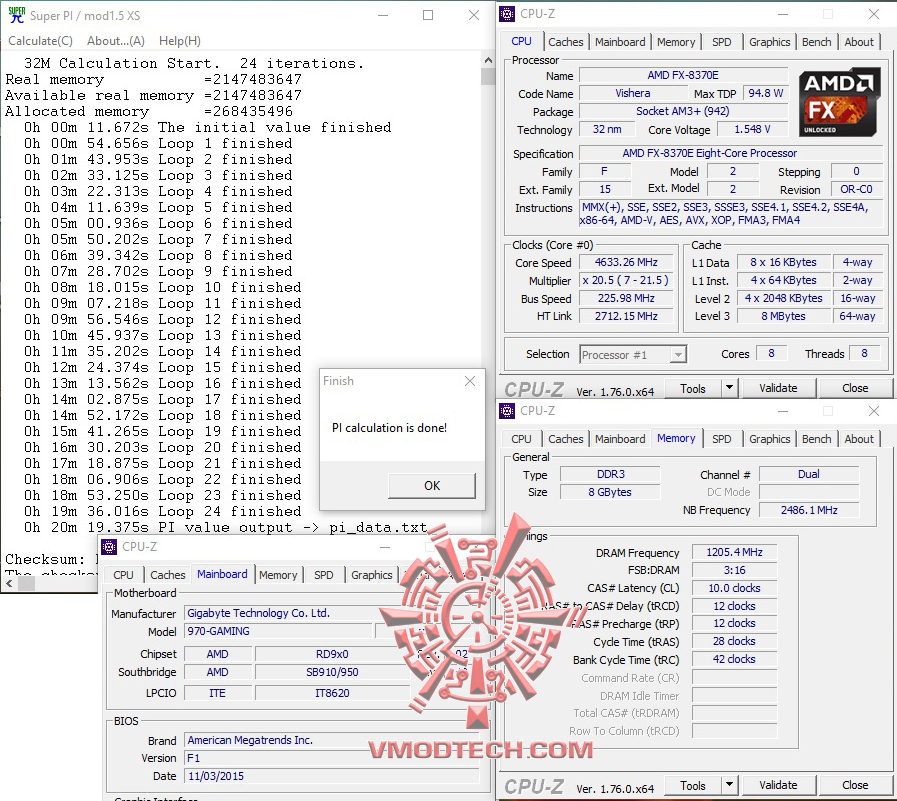The width and height of the screenshot is (897, 801).
Task: Open About tab in top CPU-Z window
Action: click(x=859, y=42)
